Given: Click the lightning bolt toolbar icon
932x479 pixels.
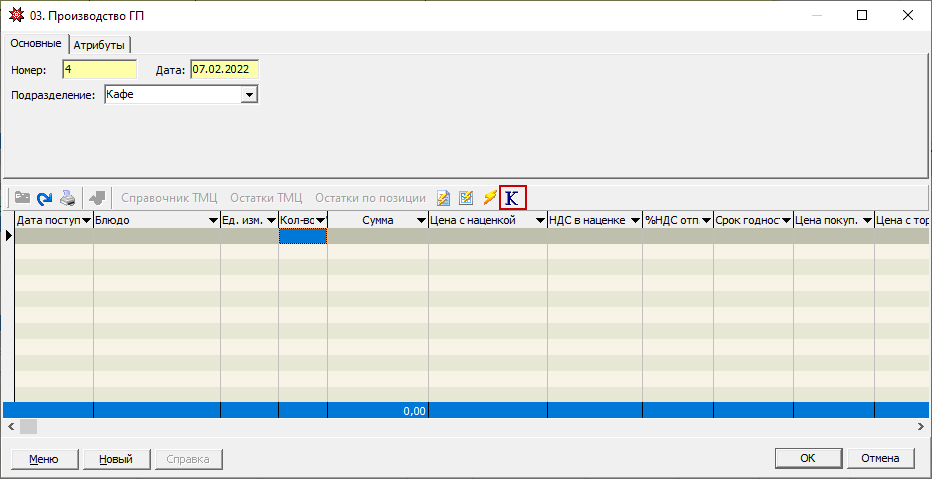Looking at the screenshot, I should [489, 198].
